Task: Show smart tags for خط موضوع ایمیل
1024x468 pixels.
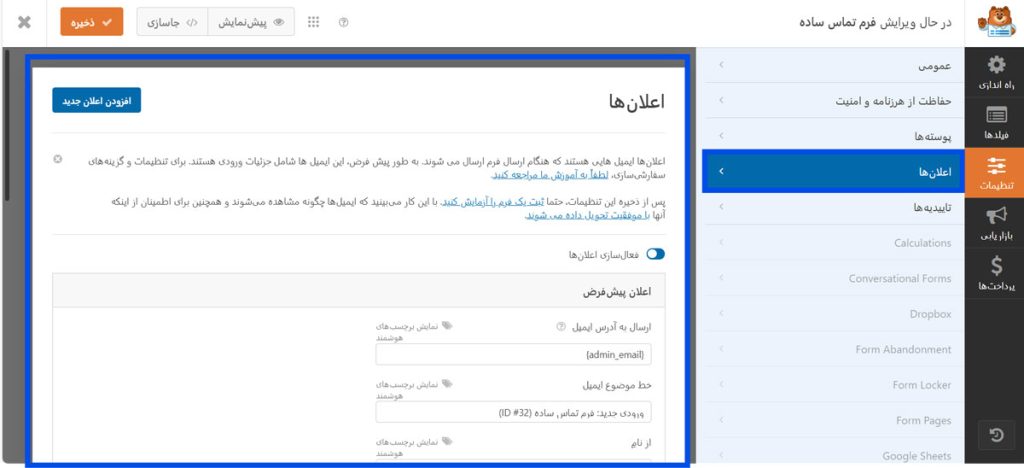Action: pos(413,390)
